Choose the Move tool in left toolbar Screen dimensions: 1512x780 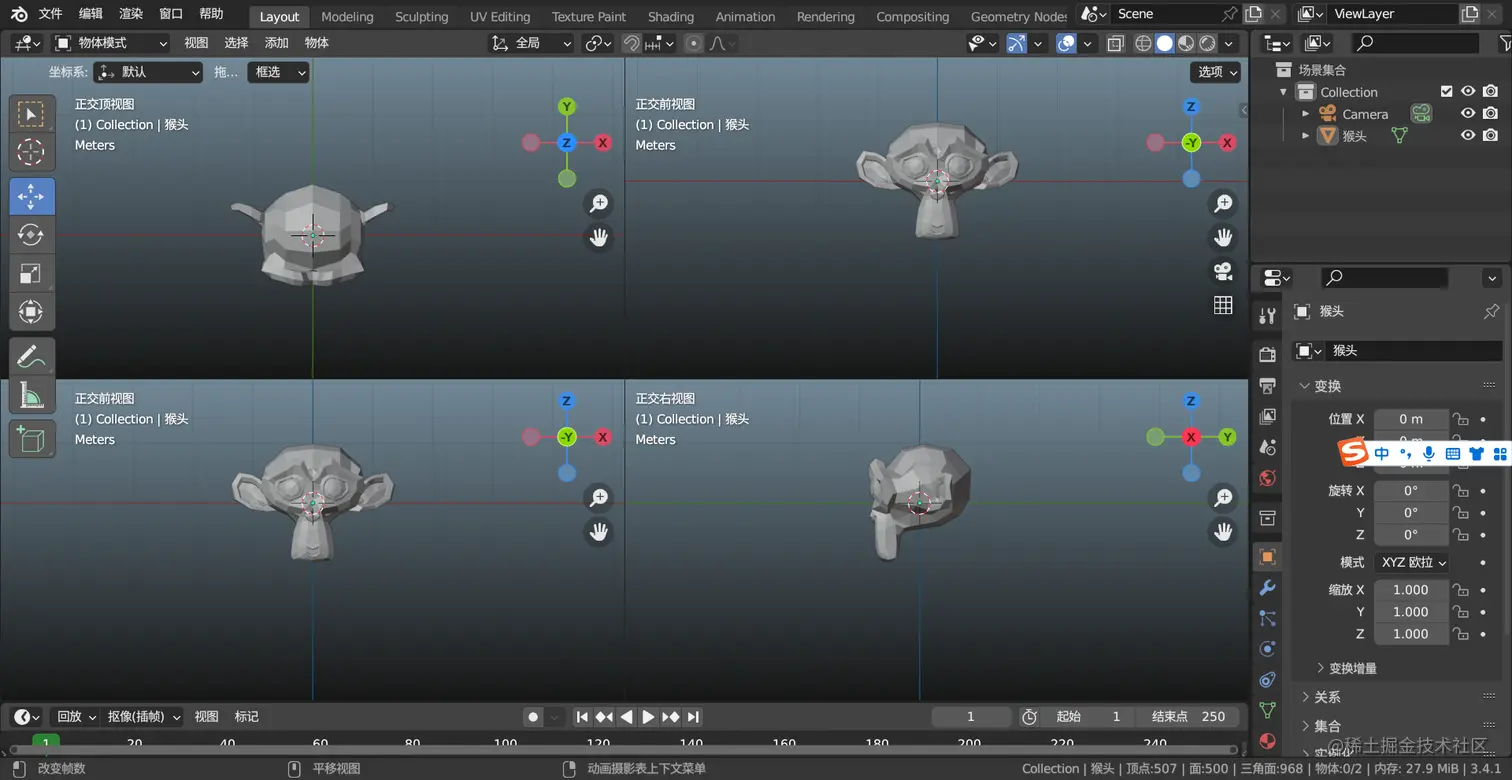(x=32, y=196)
